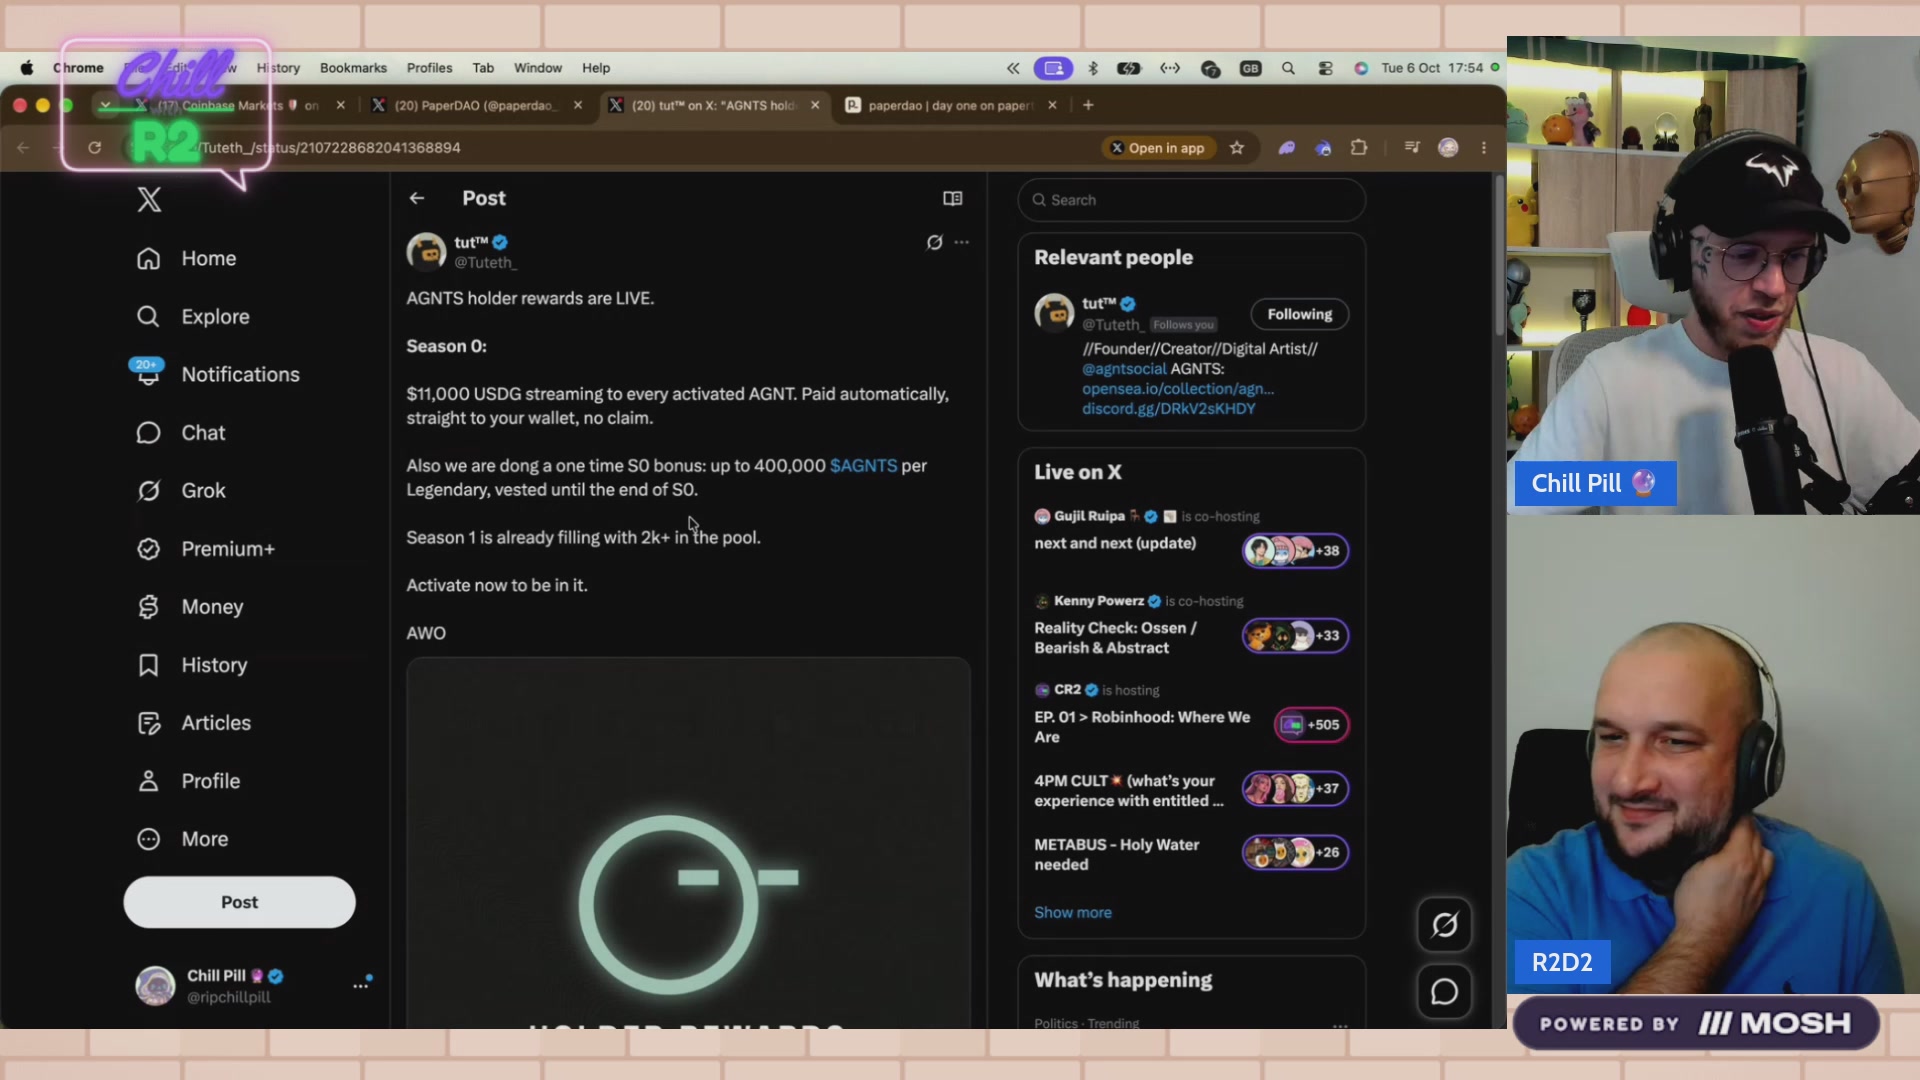The image size is (1920, 1080).
Task: Open Holder Rewards image in post
Action: coord(688,843)
